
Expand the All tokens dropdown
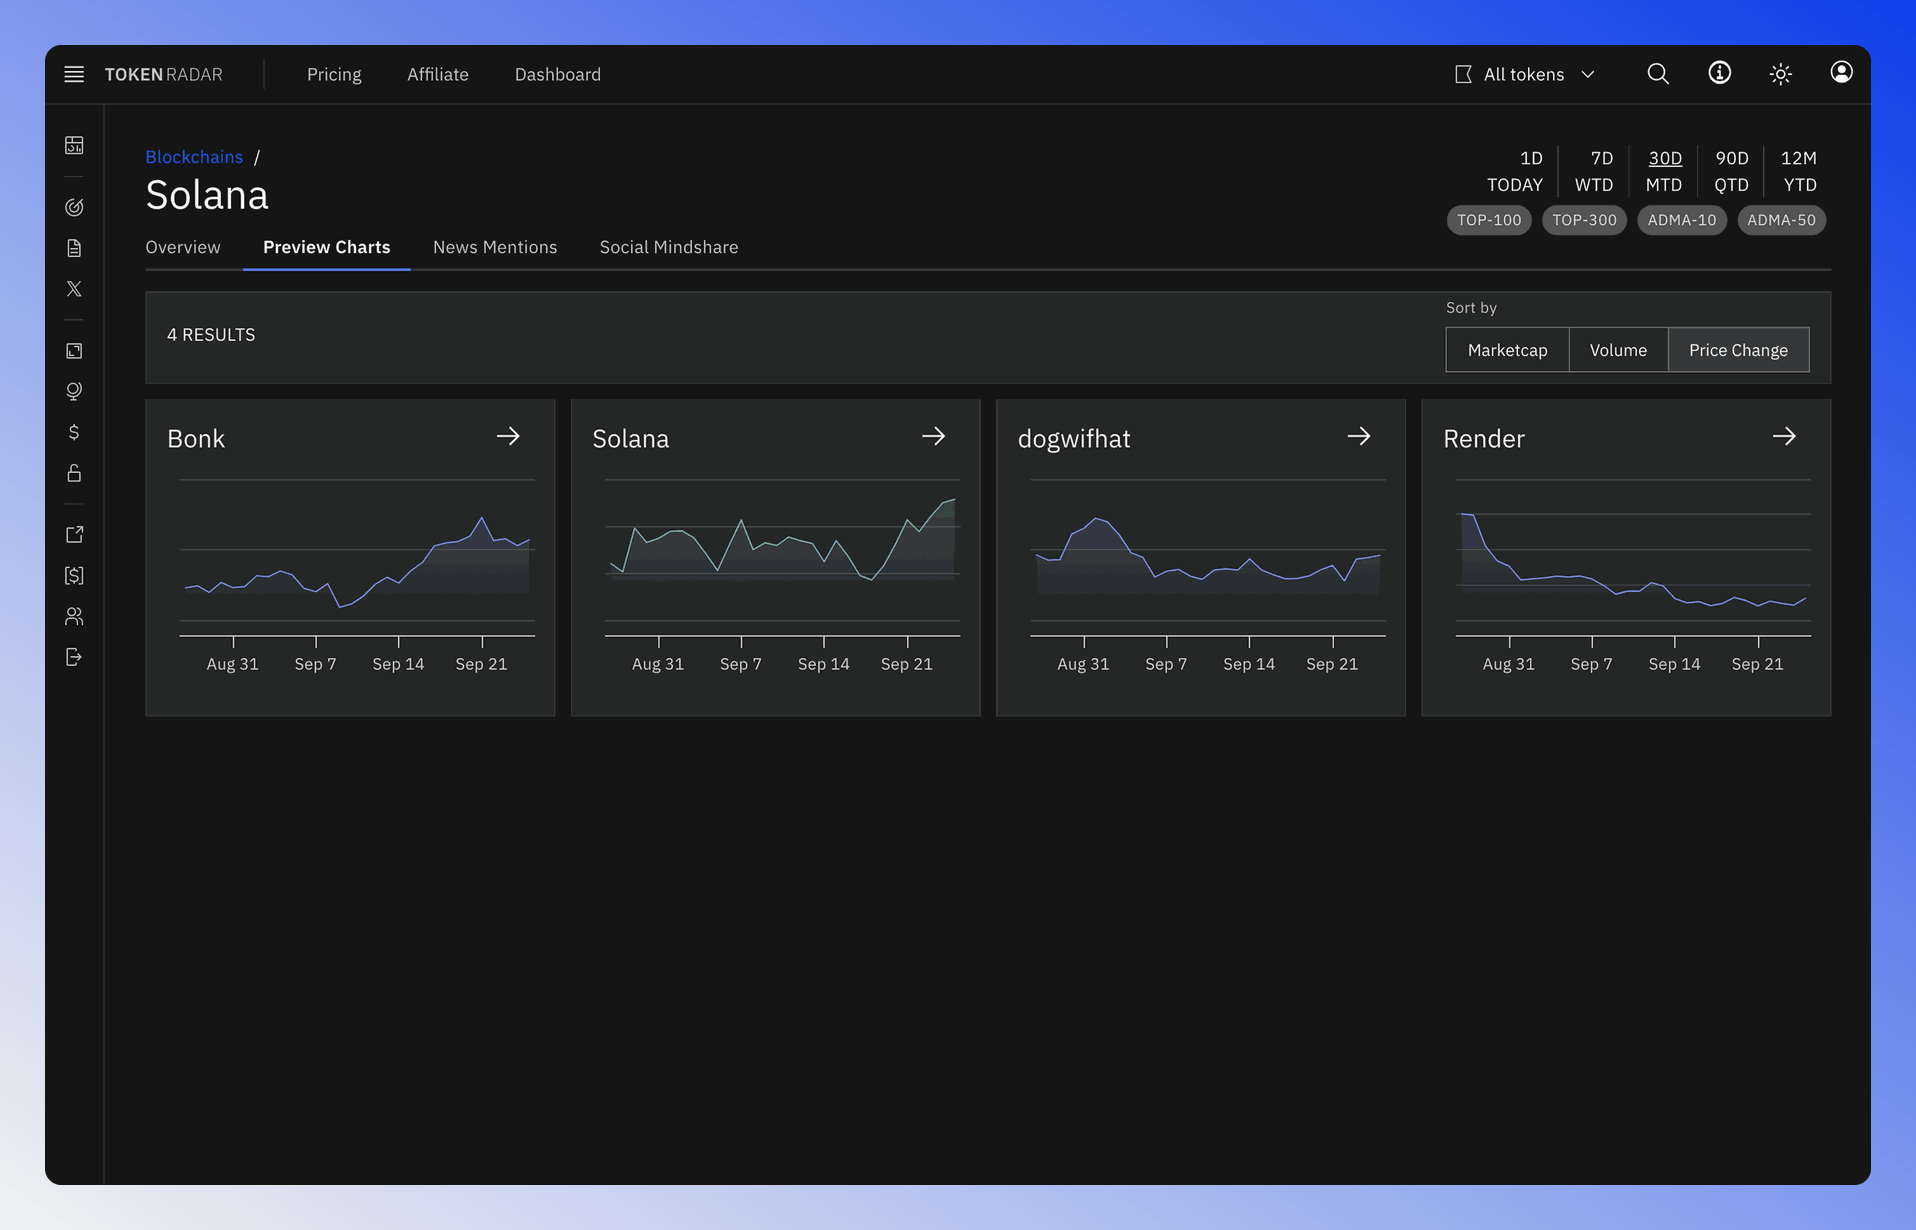[1526, 74]
